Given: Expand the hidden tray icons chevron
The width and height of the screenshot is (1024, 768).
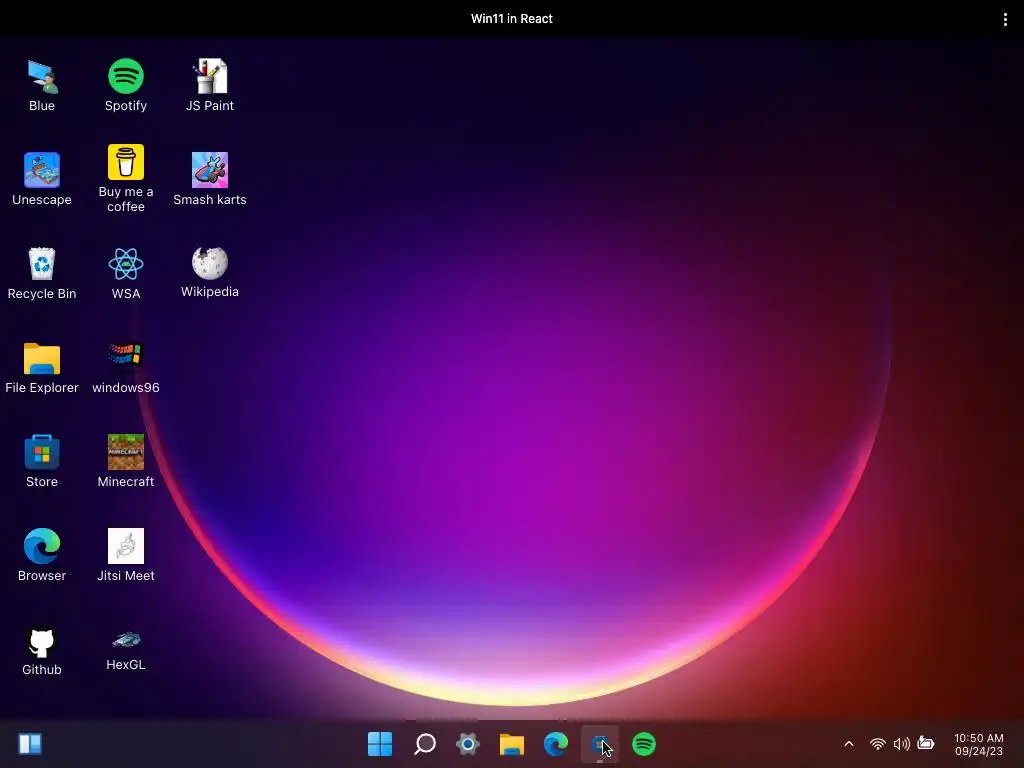Looking at the screenshot, I should point(848,743).
